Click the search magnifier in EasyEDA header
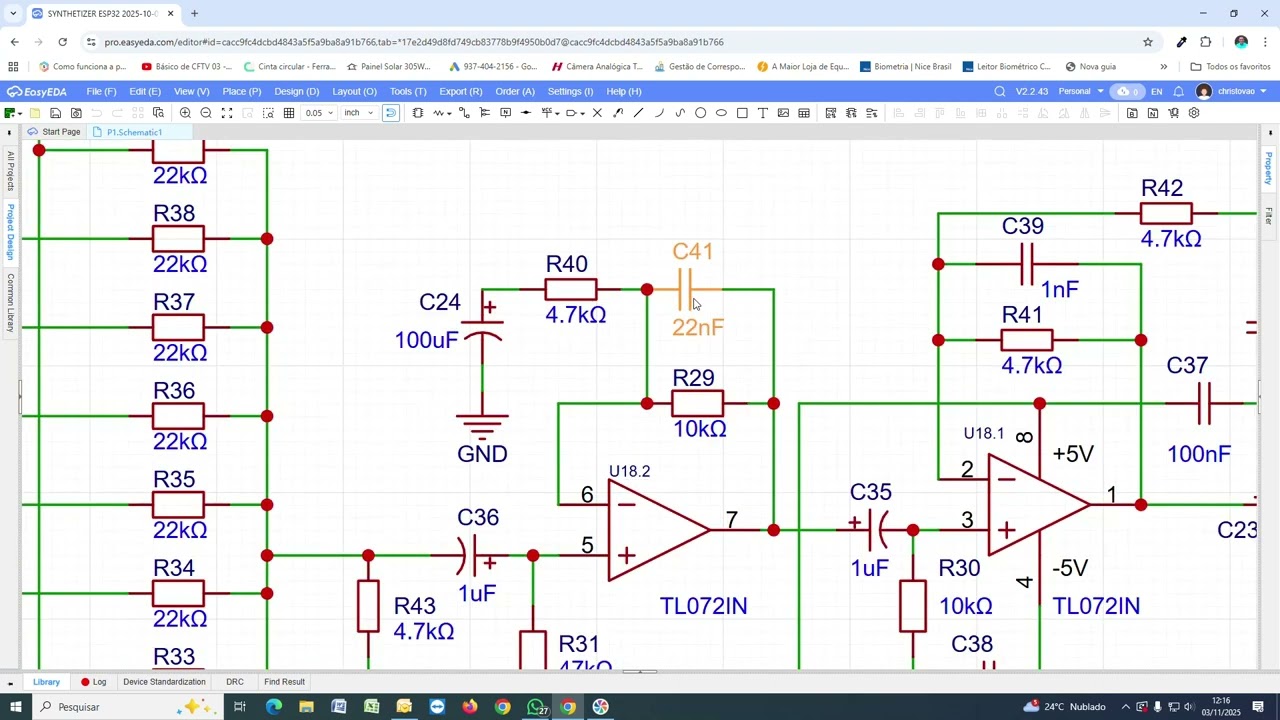Image resolution: width=1280 pixels, height=720 pixels. tap(1000, 91)
